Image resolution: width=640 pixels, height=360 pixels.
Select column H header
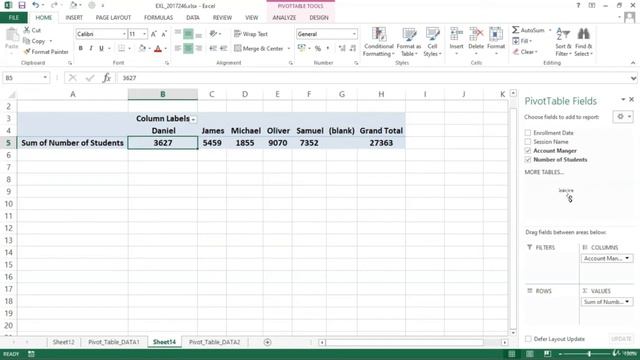(381, 94)
